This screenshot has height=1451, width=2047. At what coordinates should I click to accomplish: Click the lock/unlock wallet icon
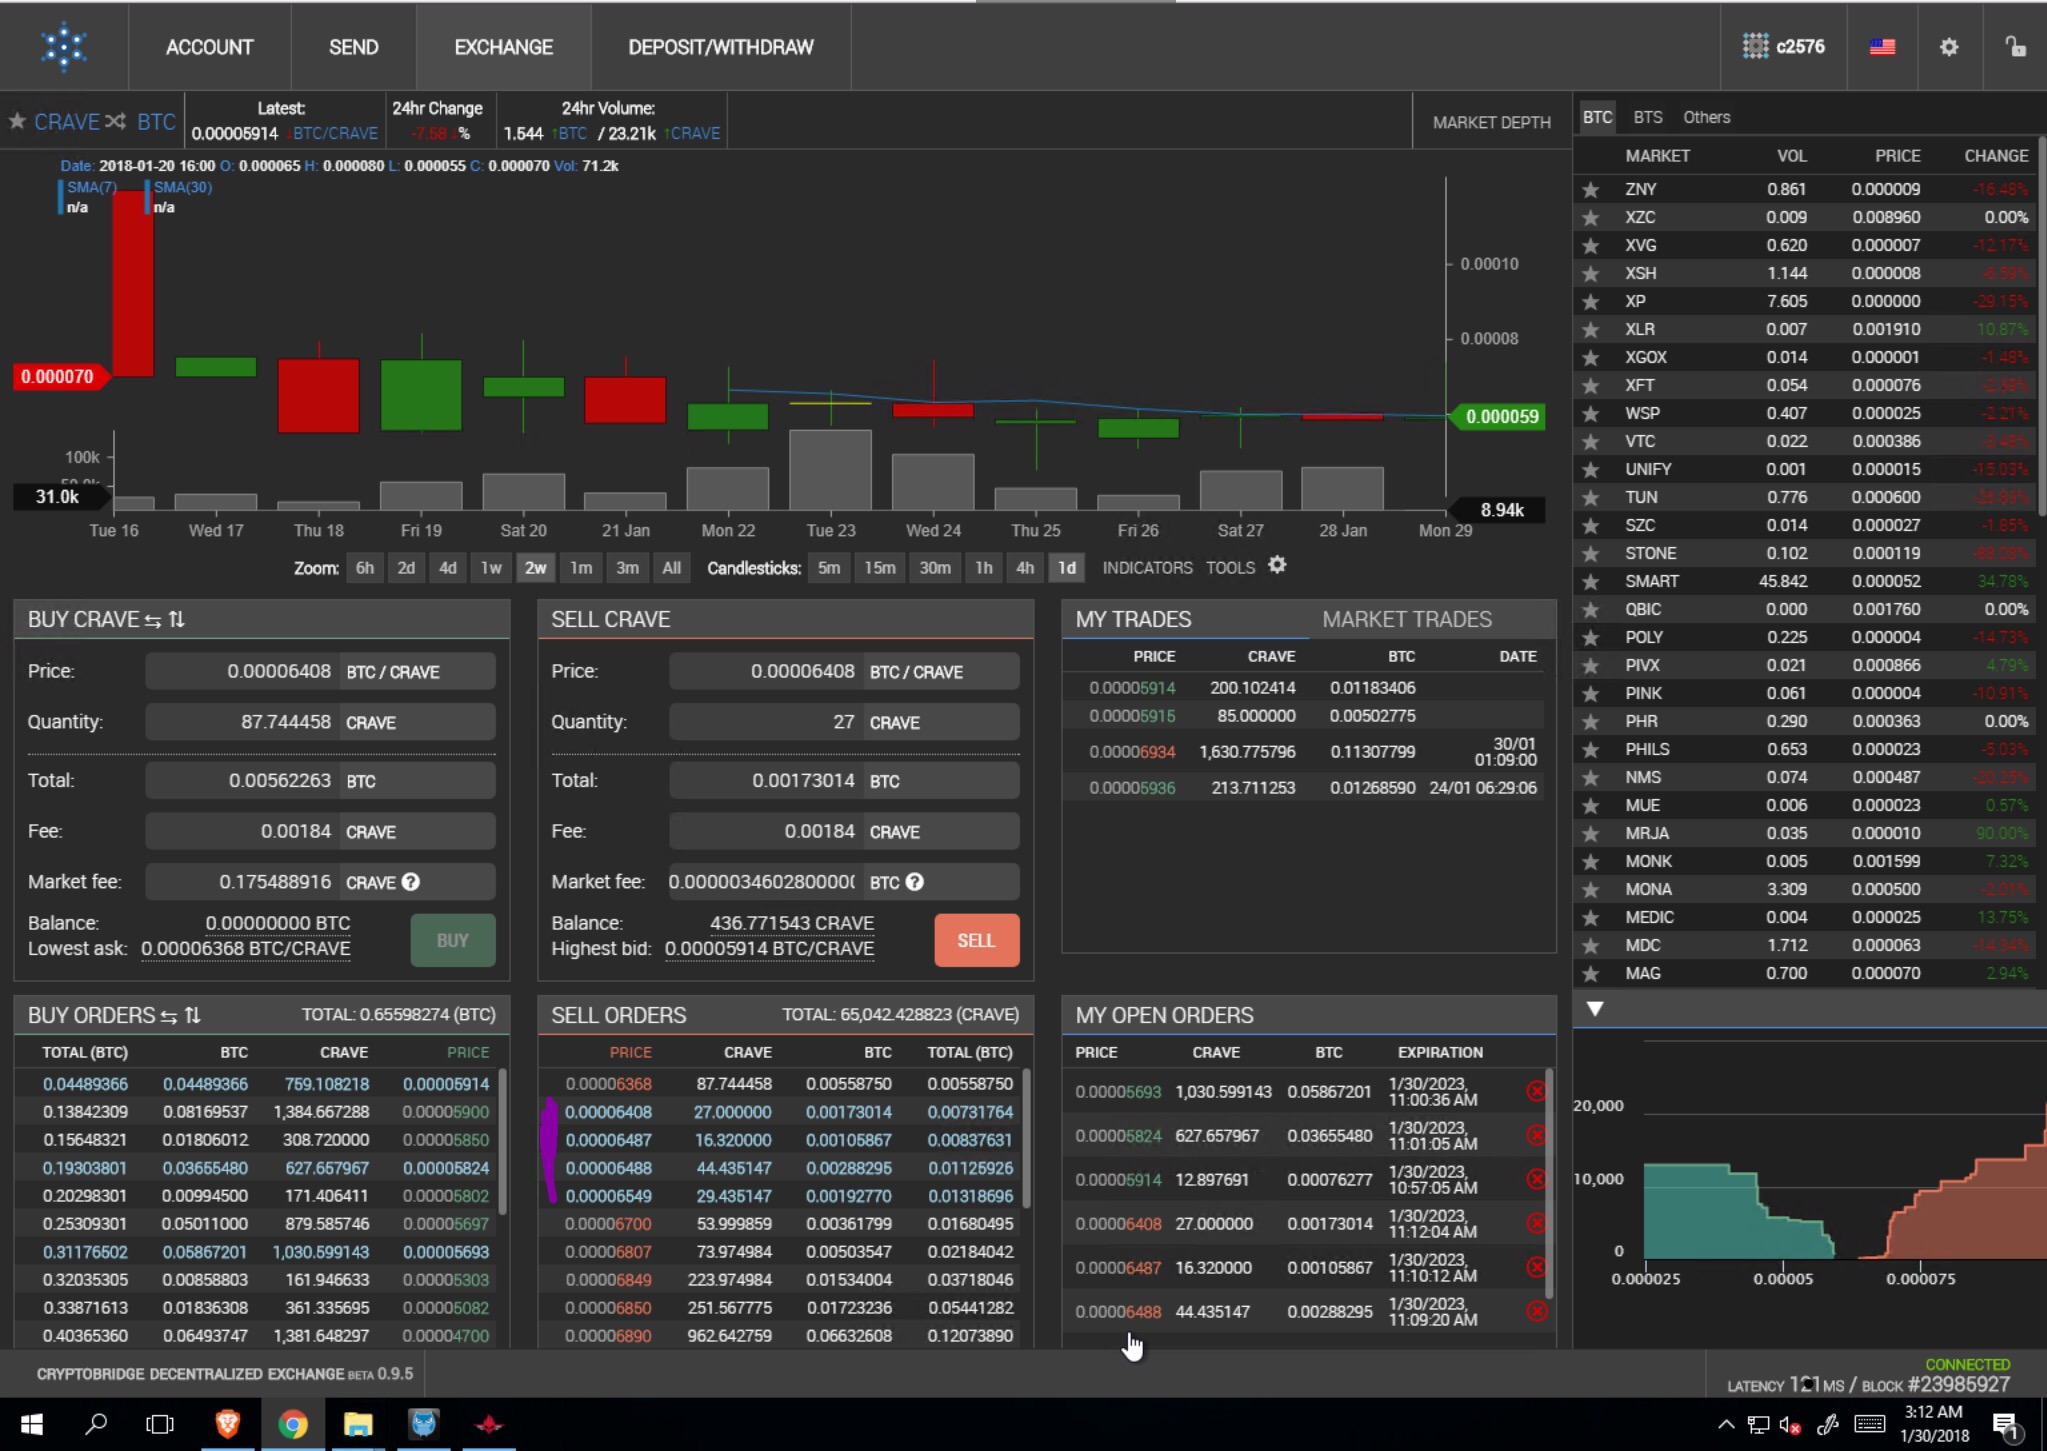2015,47
